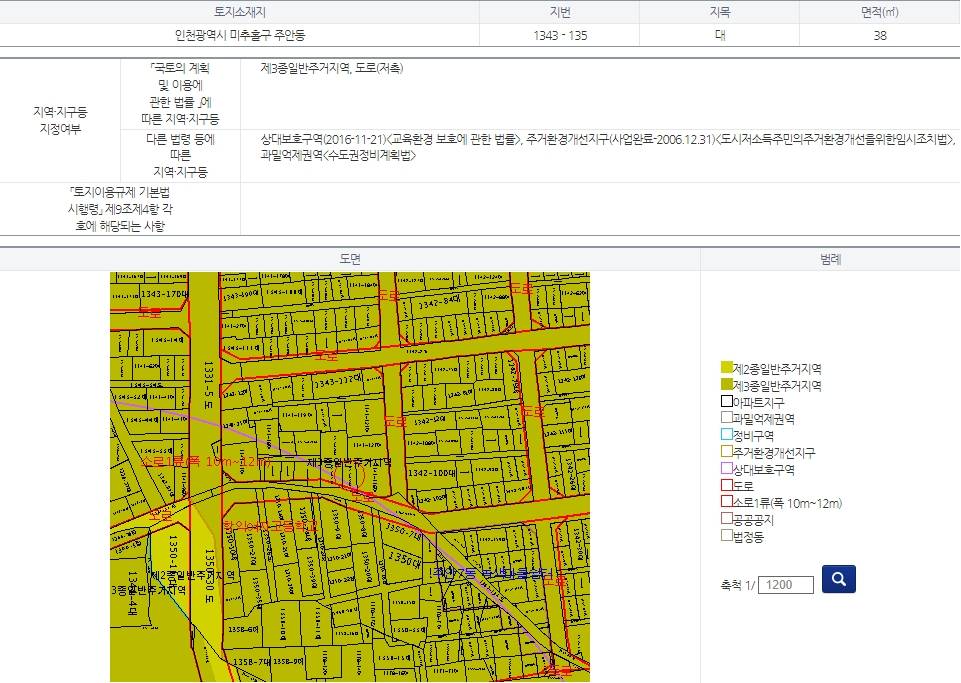Select the lot number 1343 - 135
Viewport: 961px width, 683px height.
click(x=560, y=36)
